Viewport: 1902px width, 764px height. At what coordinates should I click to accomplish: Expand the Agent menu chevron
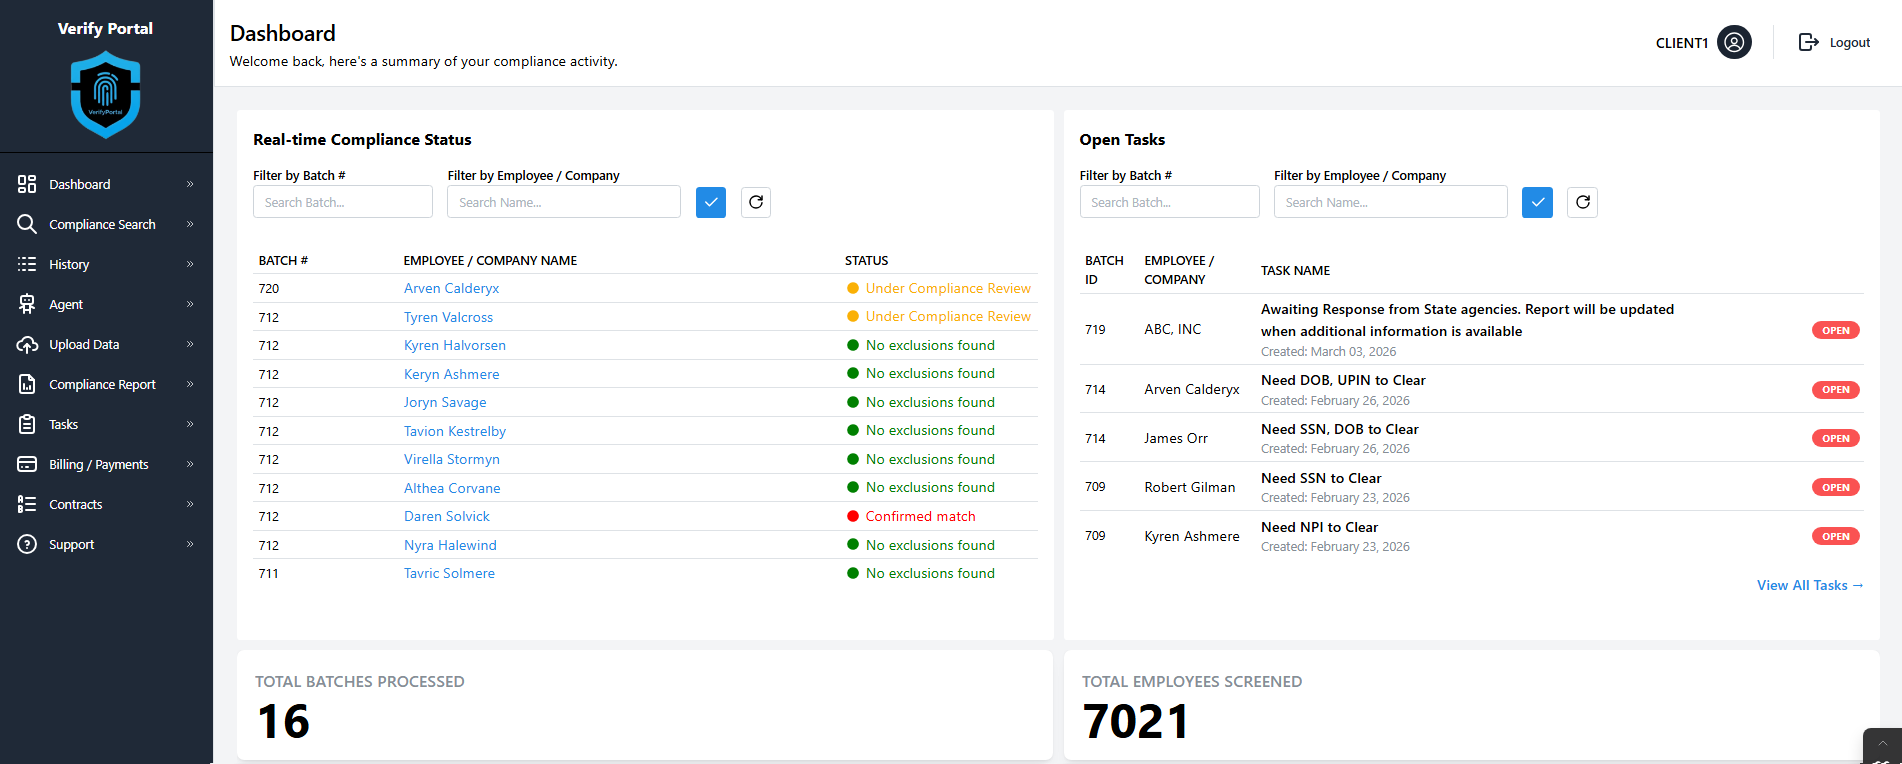tap(190, 304)
